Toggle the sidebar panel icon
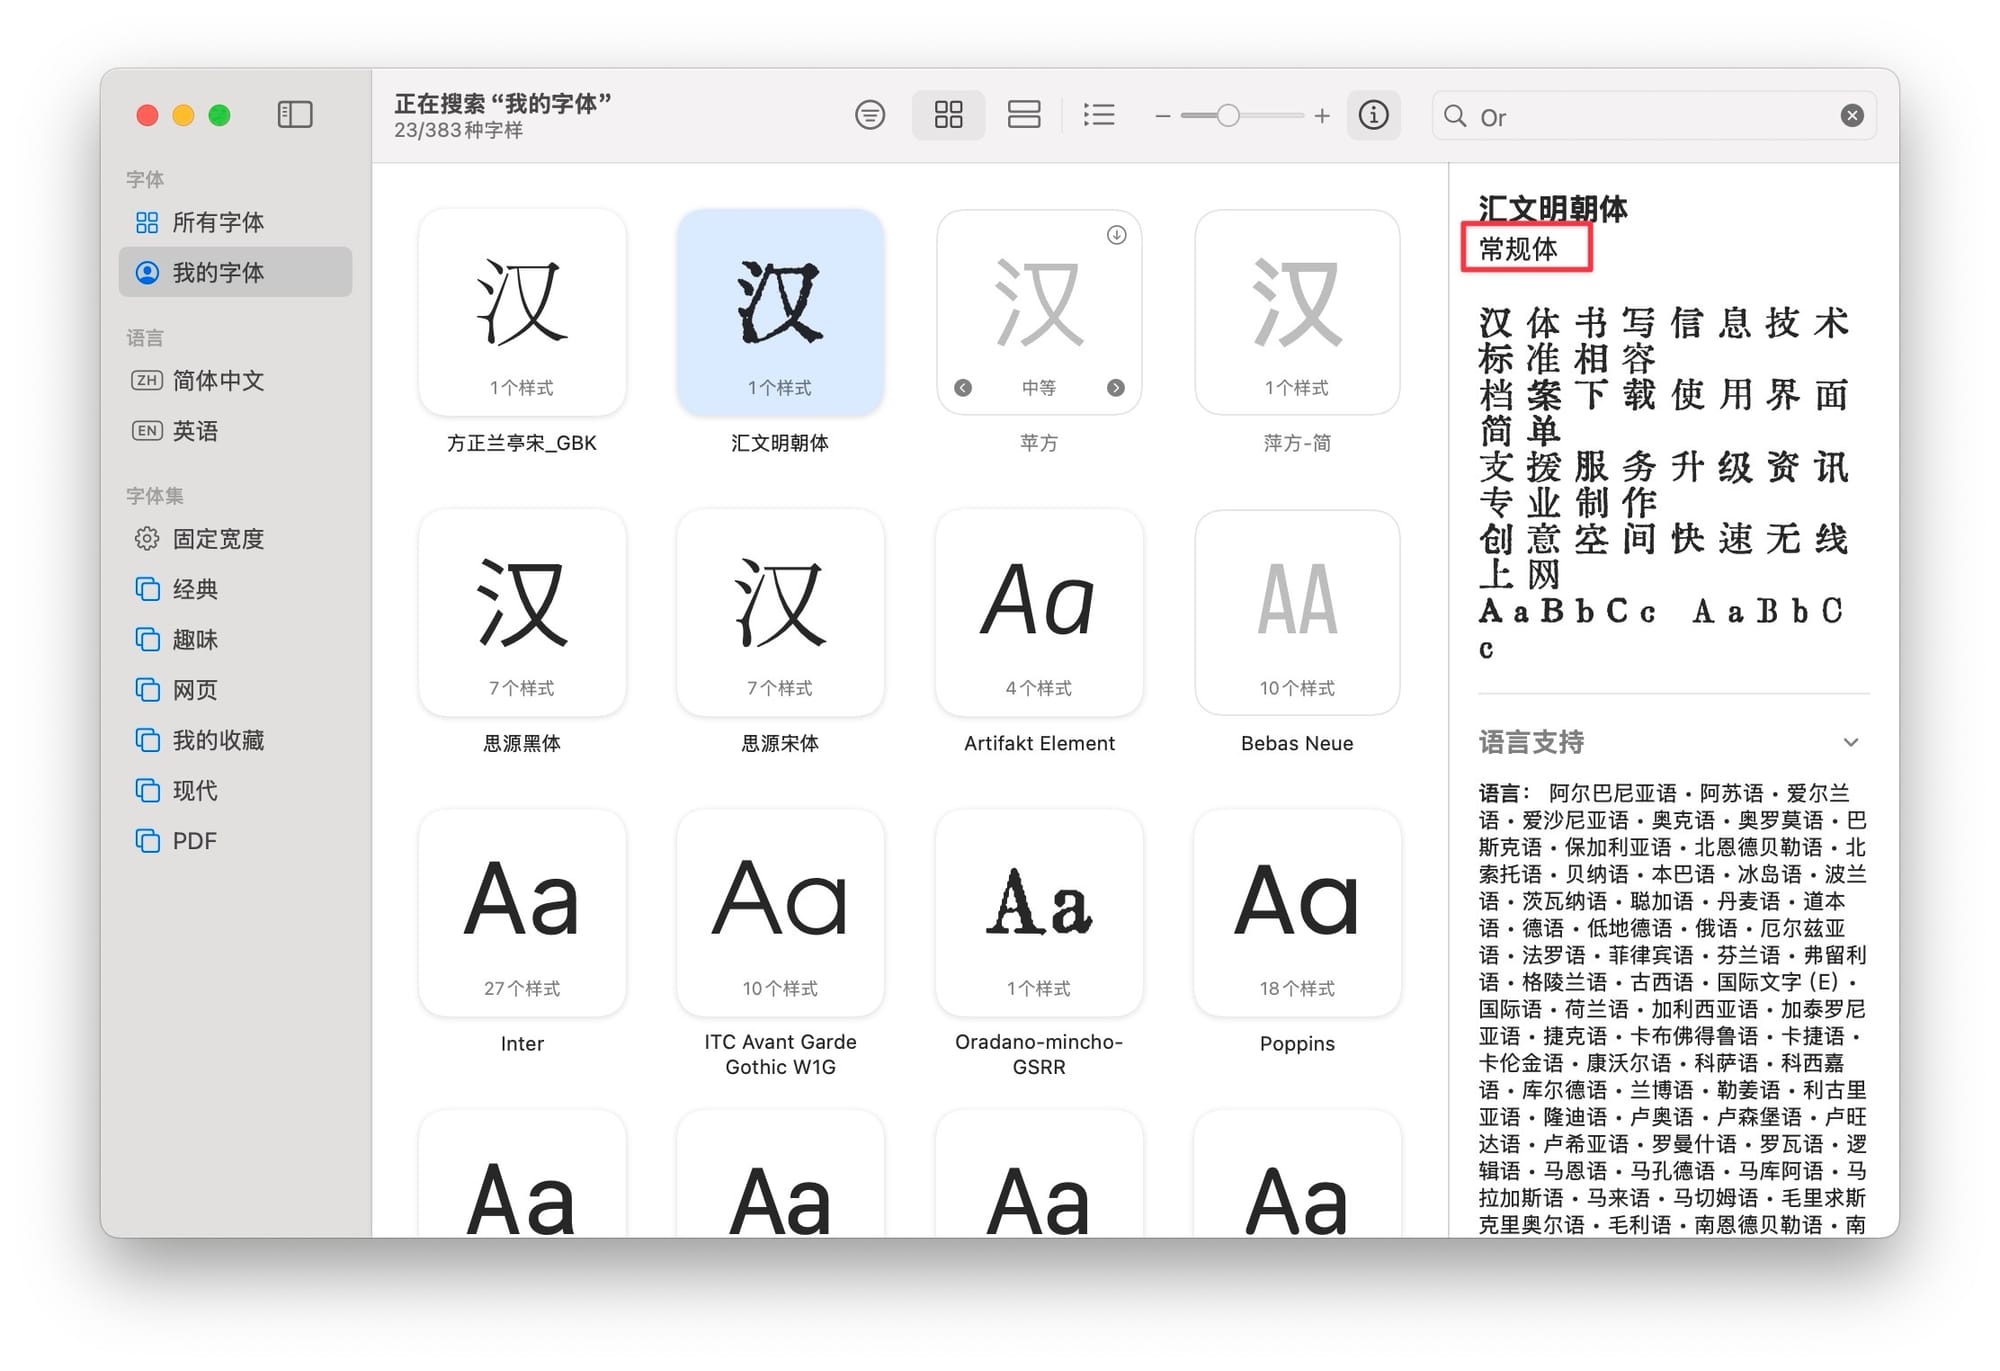This screenshot has width=2000, height=1371. (295, 115)
